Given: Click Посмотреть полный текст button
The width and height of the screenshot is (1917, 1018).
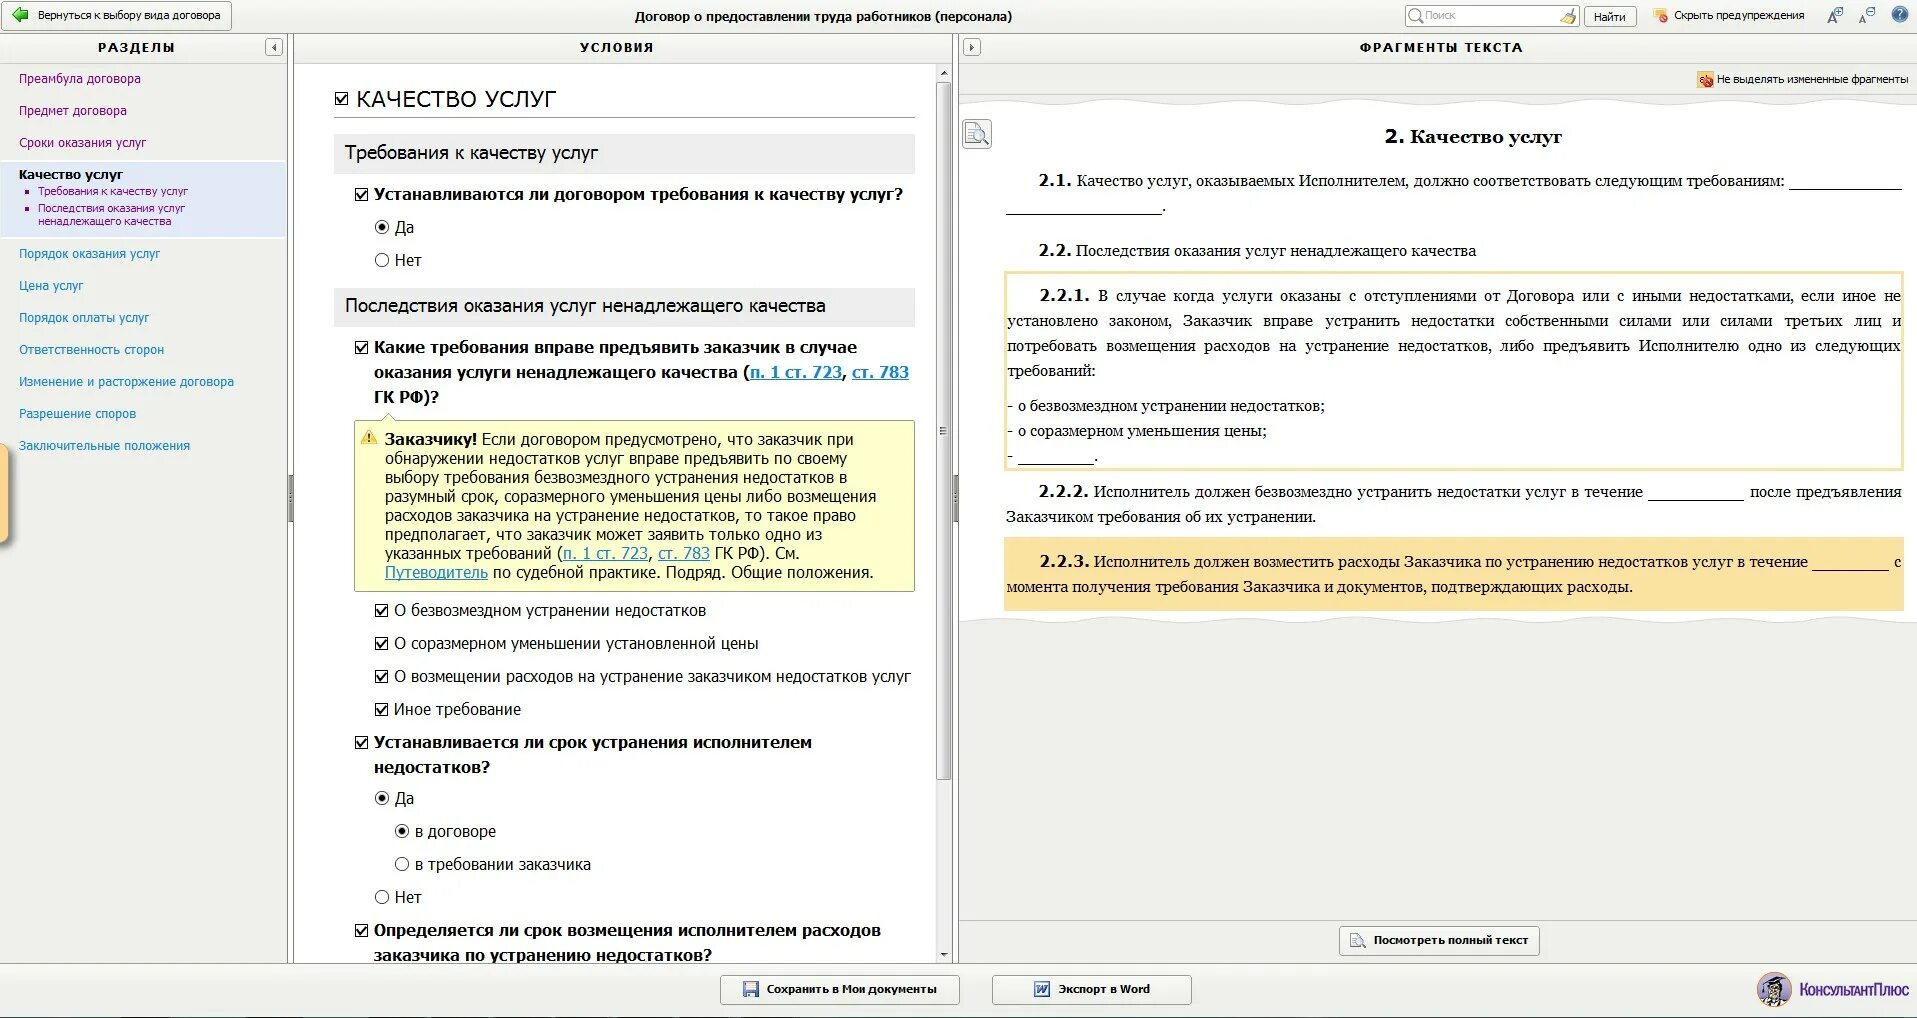Looking at the screenshot, I should pyautogui.click(x=1439, y=940).
